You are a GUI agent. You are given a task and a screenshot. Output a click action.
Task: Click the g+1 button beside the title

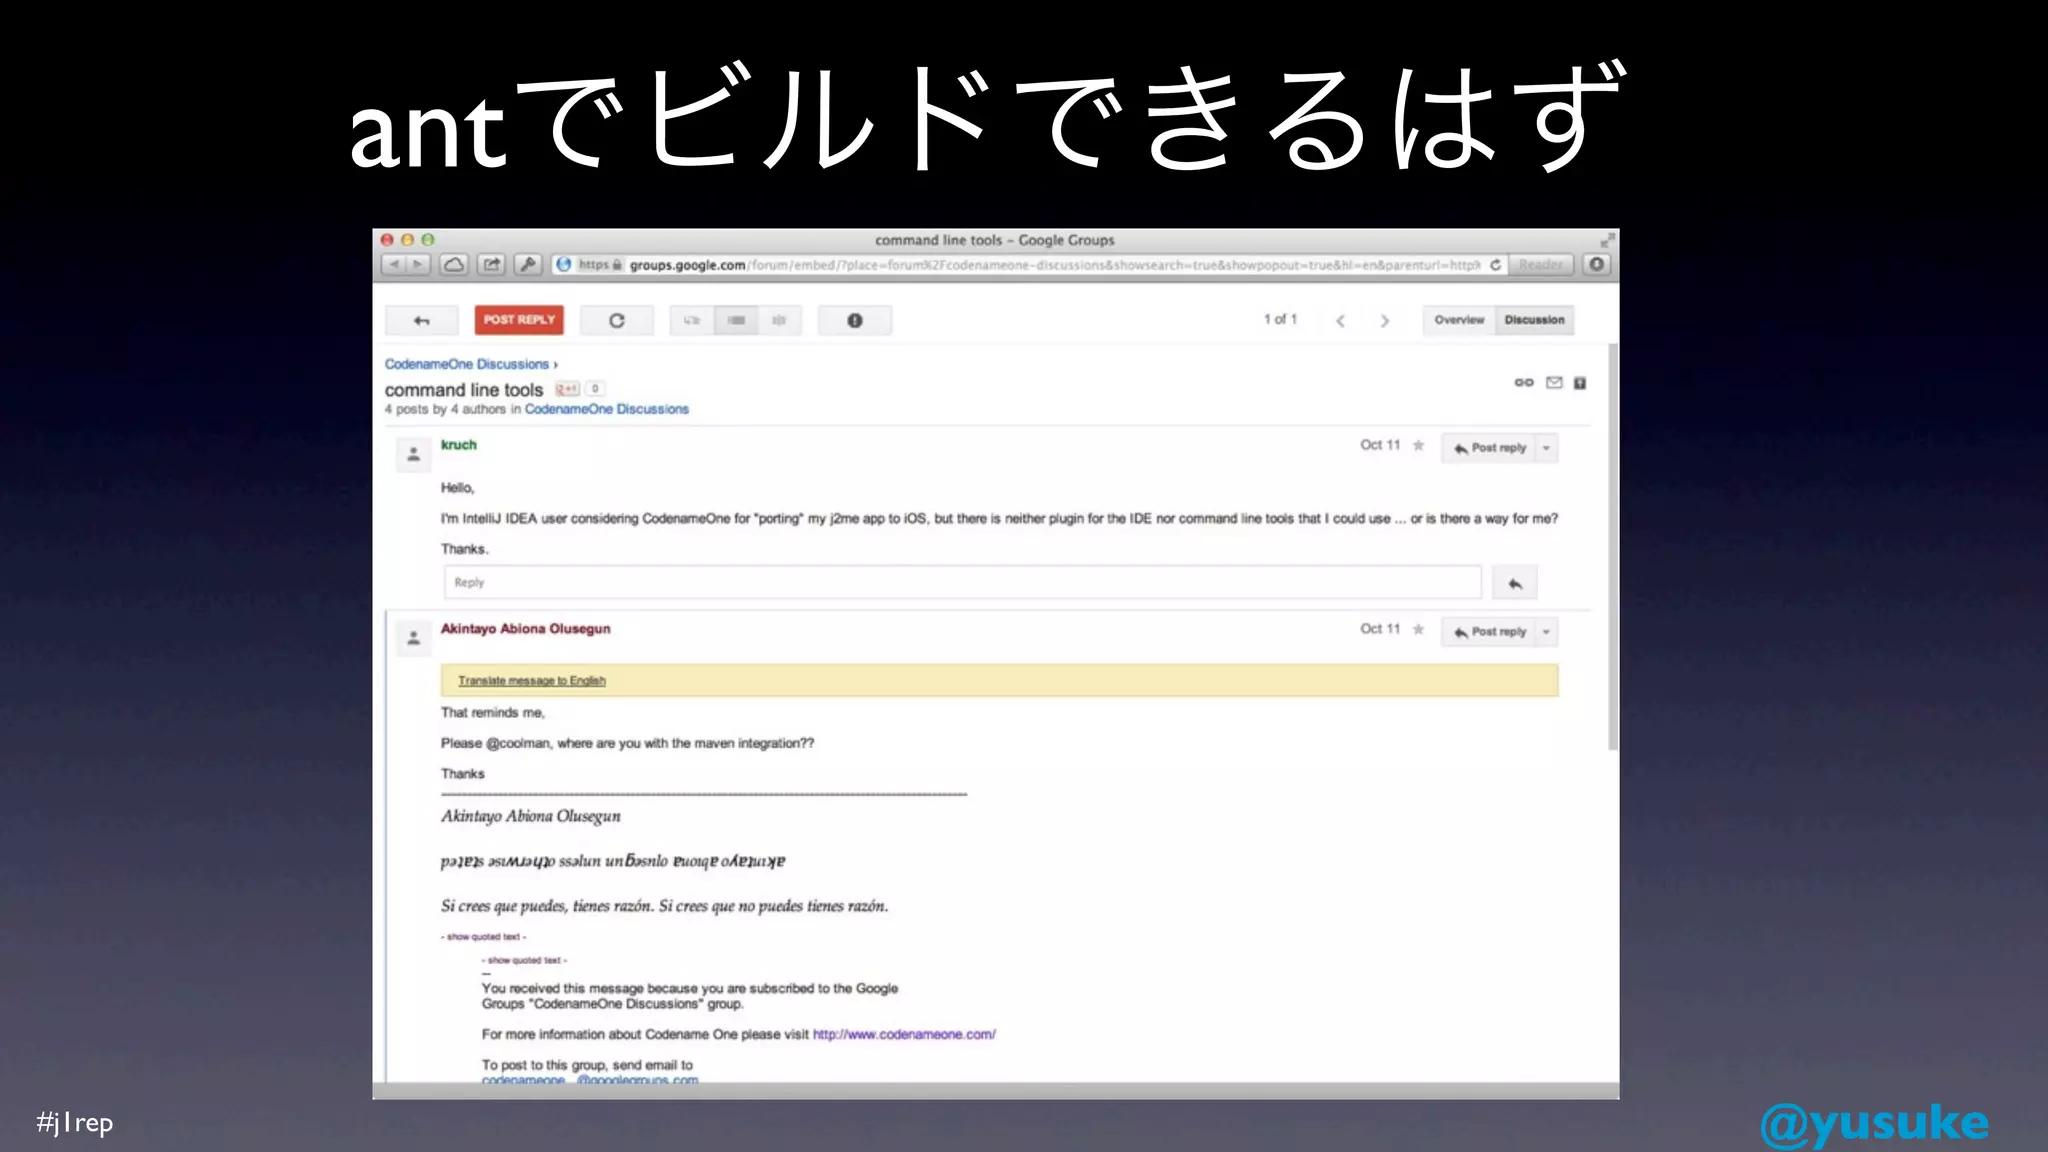(x=568, y=389)
